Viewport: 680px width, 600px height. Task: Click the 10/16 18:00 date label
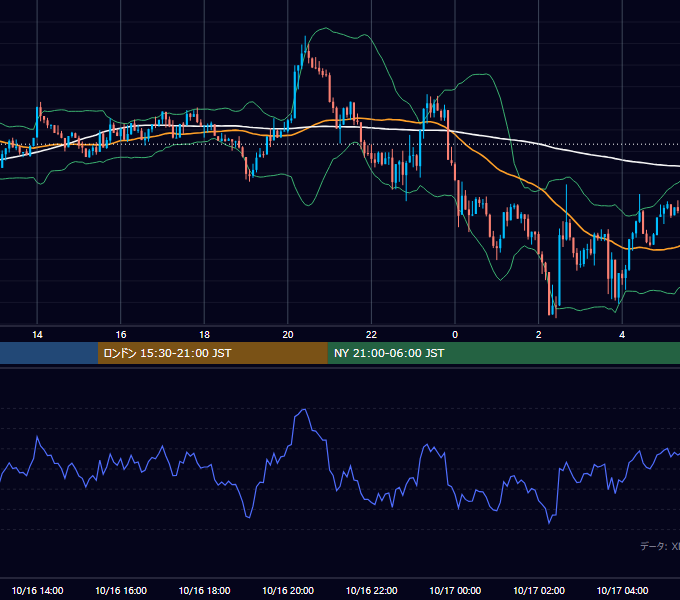coord(204,590)
